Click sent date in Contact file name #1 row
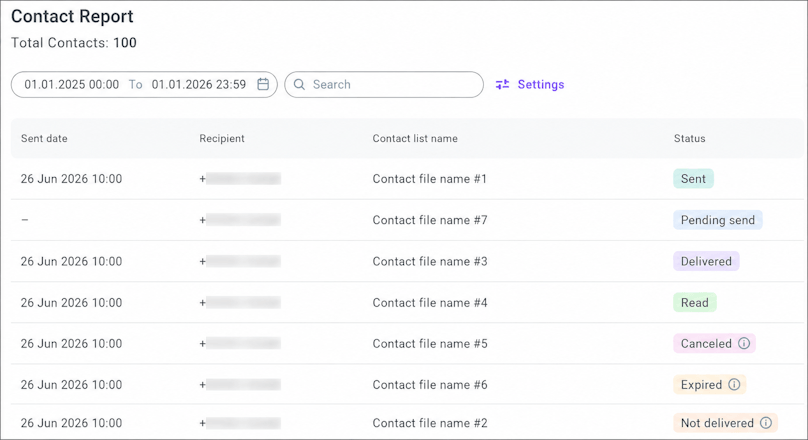Image resolution: width=808 pixels, height=440 pixels. (72, 179)
